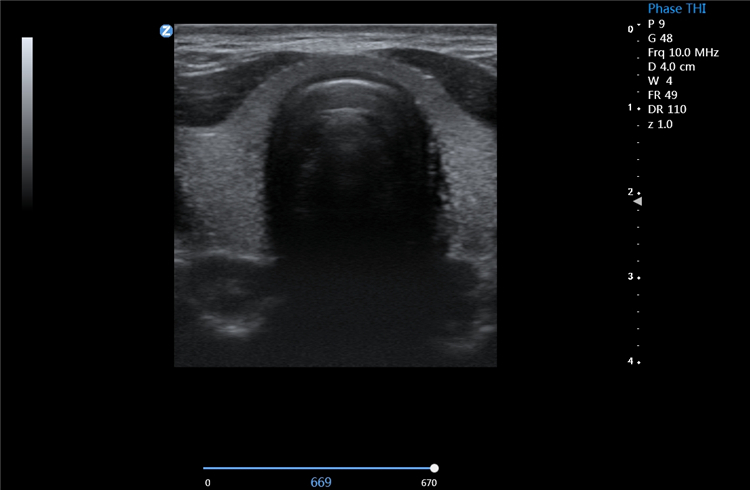Click the focus position triangle on depth scale
Viewport: 750px width, 490px height.
(x=638, y=202)
